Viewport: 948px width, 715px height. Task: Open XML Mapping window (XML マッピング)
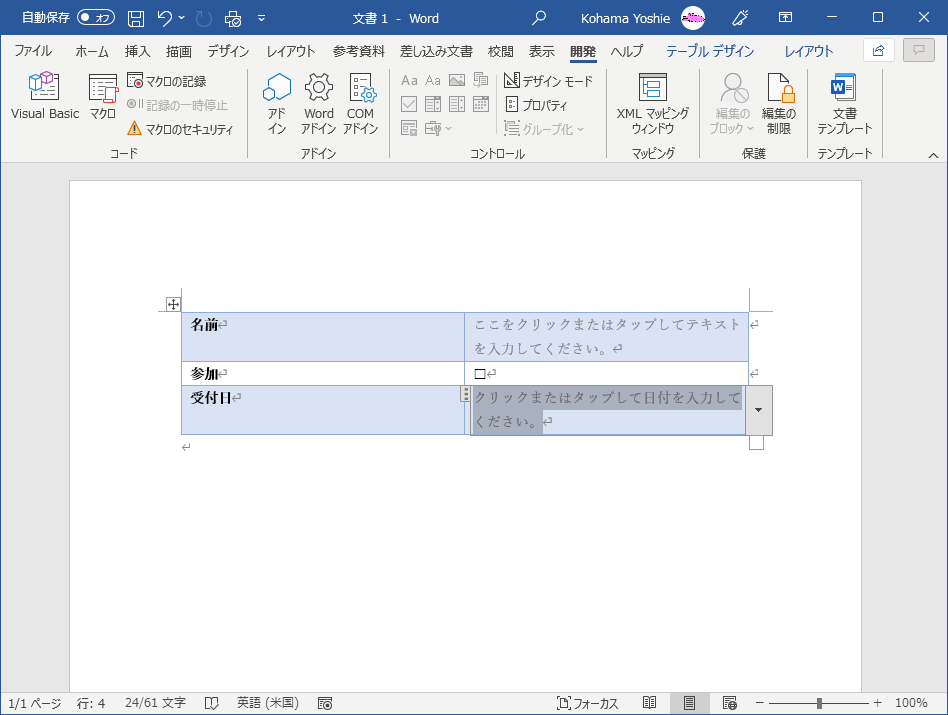[653, 103]
